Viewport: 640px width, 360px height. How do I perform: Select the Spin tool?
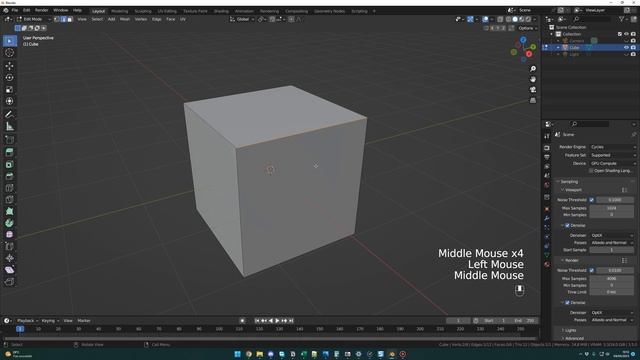pos(10,223)
